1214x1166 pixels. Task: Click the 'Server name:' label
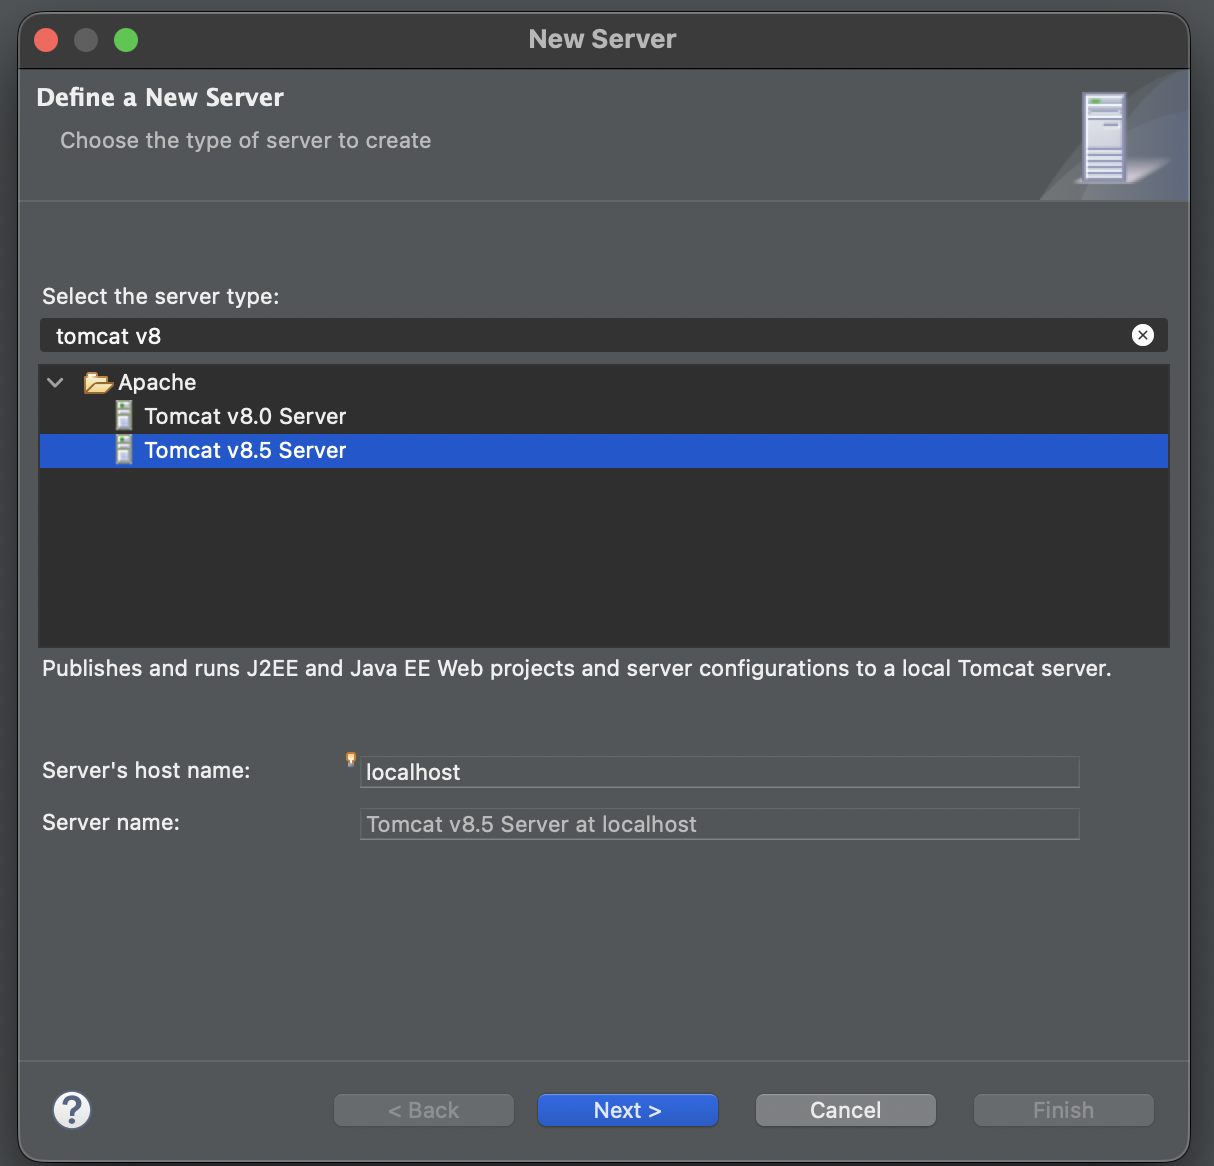pos(111,822)
